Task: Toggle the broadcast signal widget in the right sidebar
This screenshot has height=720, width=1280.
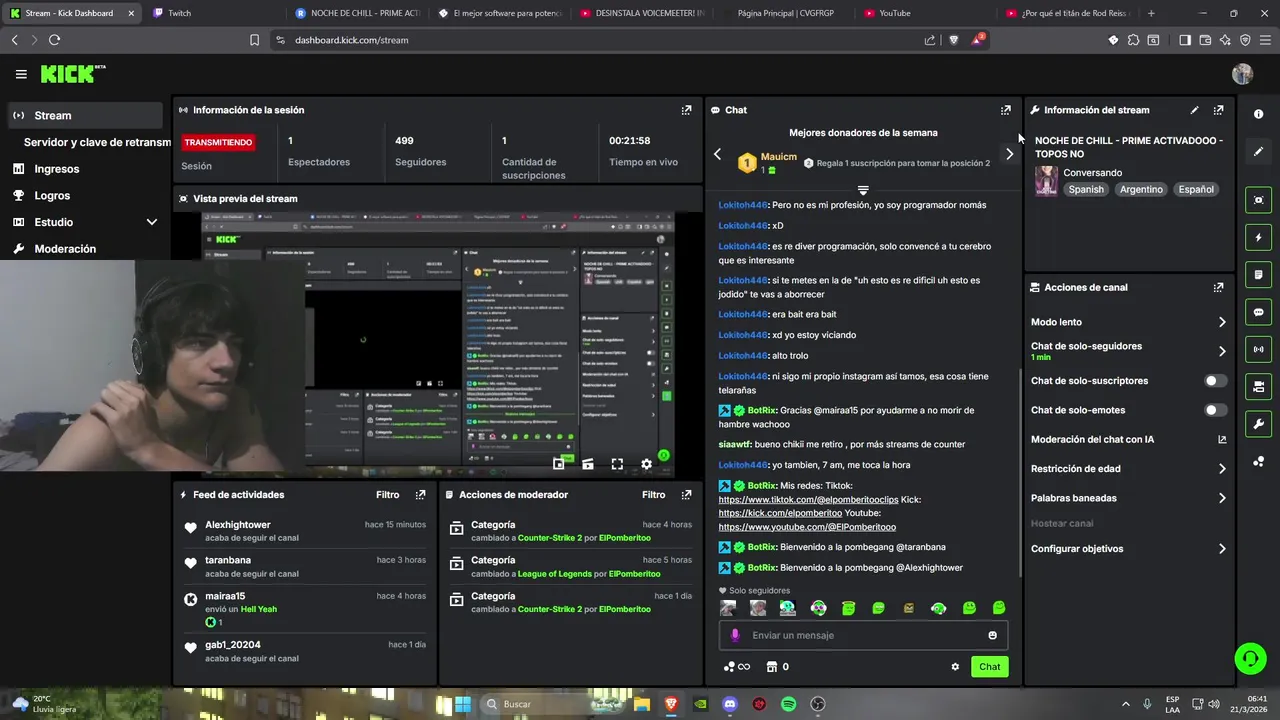Action: click(x=1259, y=349)
